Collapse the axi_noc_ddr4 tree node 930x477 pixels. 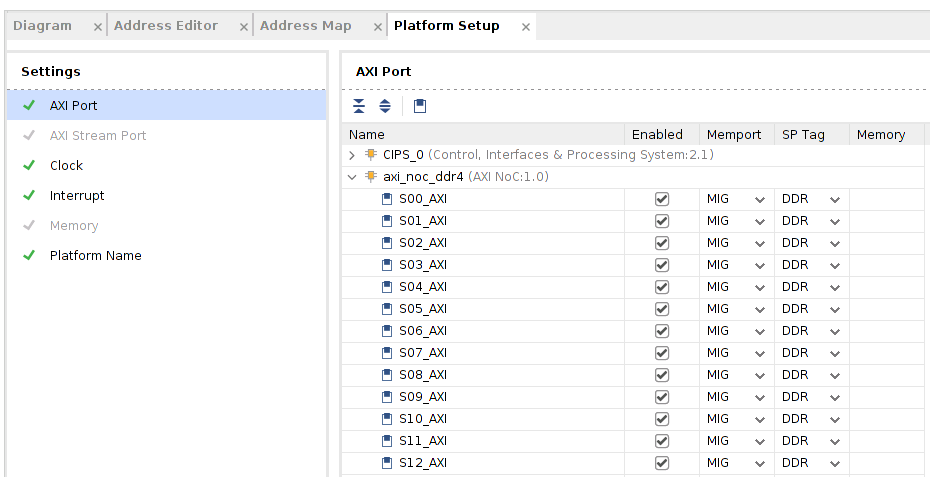[x=352, y=177]
